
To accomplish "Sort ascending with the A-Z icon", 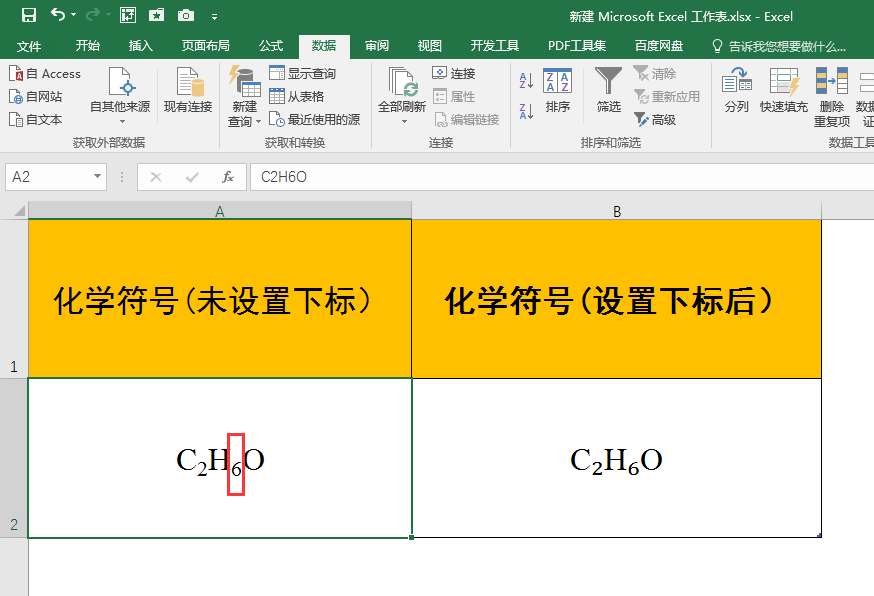I will pos(526,81).
